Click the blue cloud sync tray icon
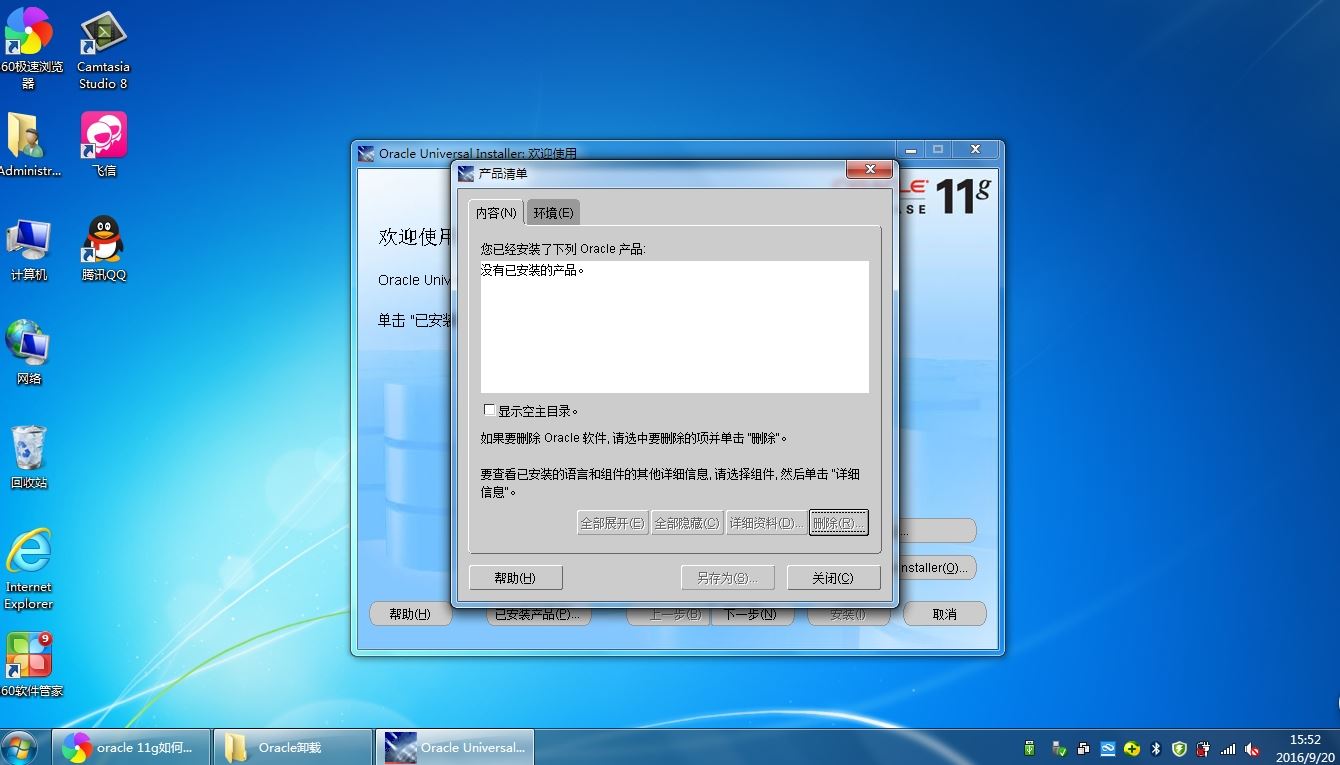The image size is (1340, 765). point(1108,748)
